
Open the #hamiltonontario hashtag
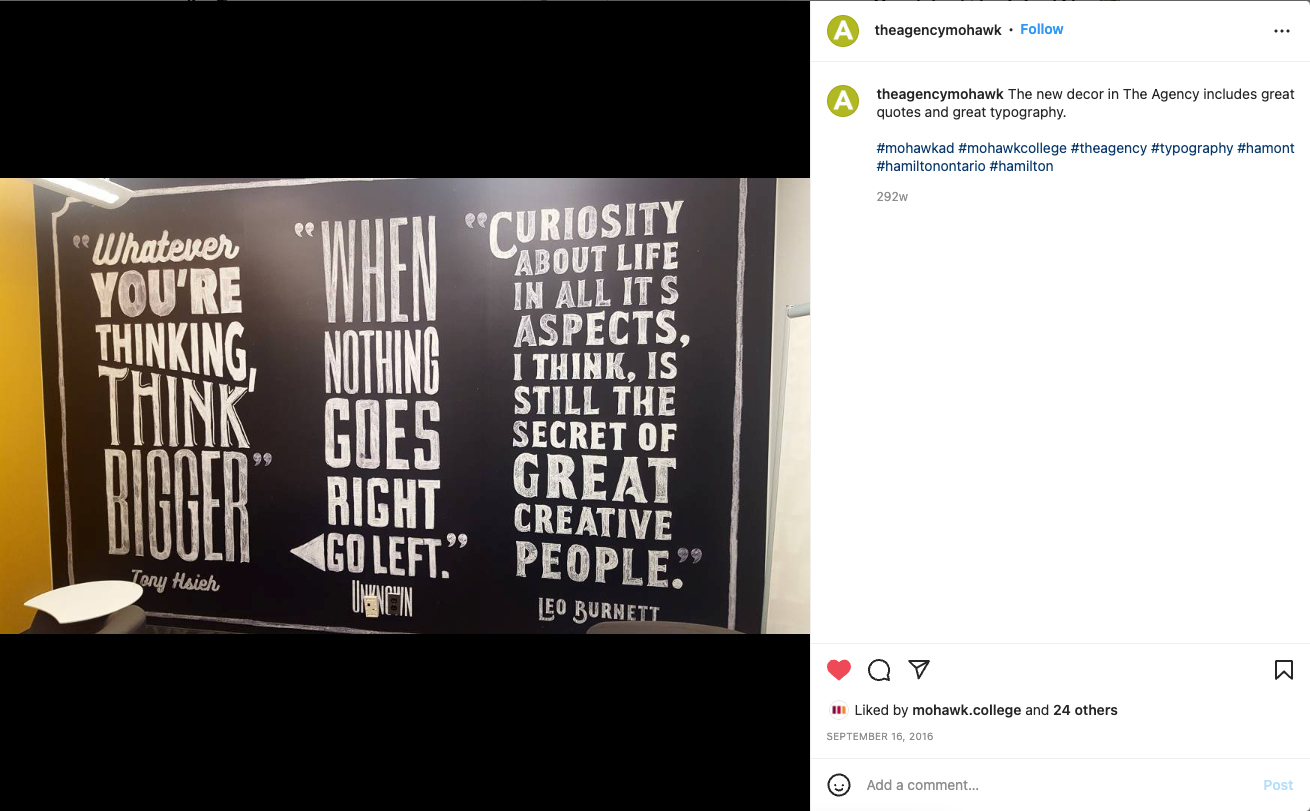click(x=931, y=166)
